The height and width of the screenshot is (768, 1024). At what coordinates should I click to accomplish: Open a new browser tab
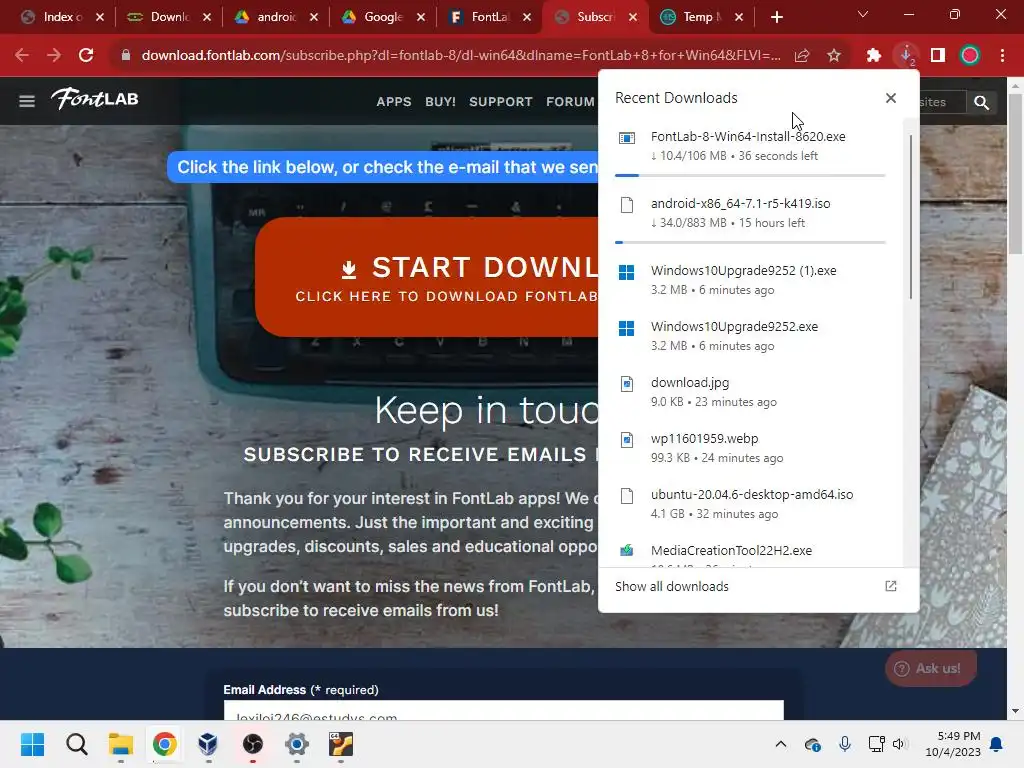coord(776,17)
